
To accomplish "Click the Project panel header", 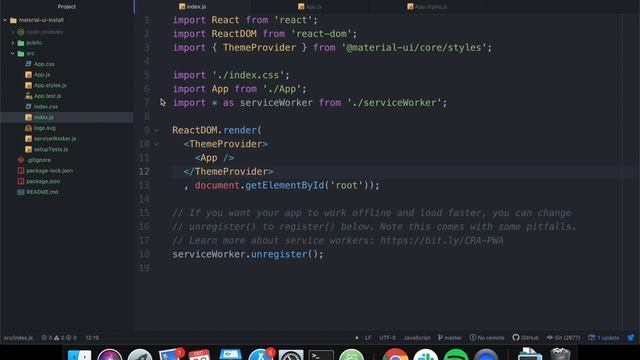I will [x=67, y=7].
